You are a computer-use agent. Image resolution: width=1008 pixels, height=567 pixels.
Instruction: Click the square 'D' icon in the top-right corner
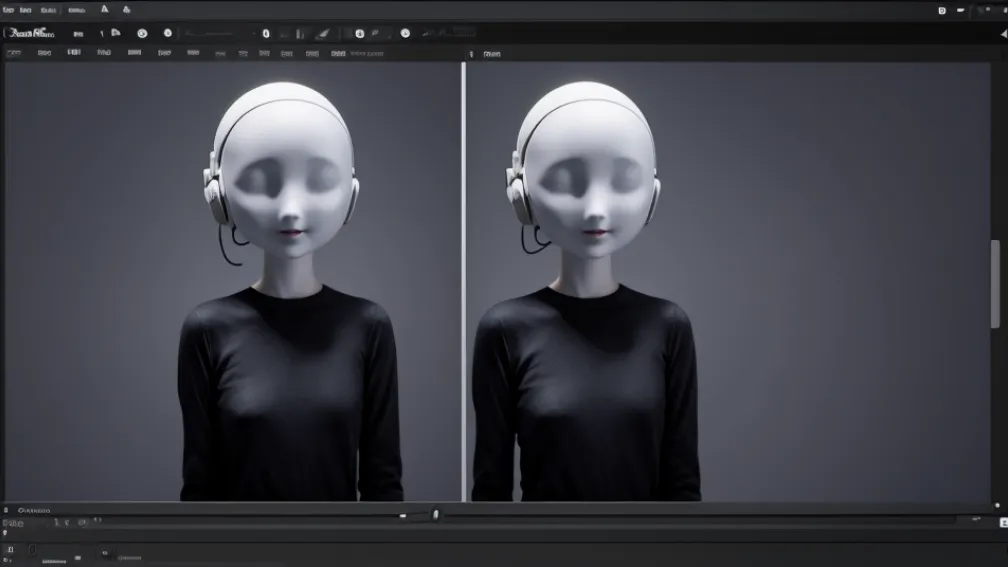(942, 10)
